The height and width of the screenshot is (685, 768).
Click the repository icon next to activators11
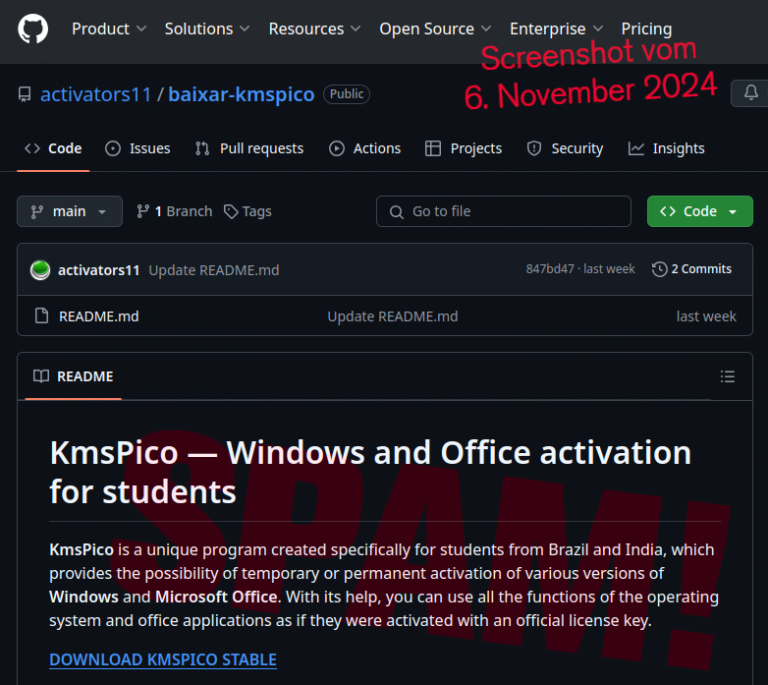click(x=24, y=94)
